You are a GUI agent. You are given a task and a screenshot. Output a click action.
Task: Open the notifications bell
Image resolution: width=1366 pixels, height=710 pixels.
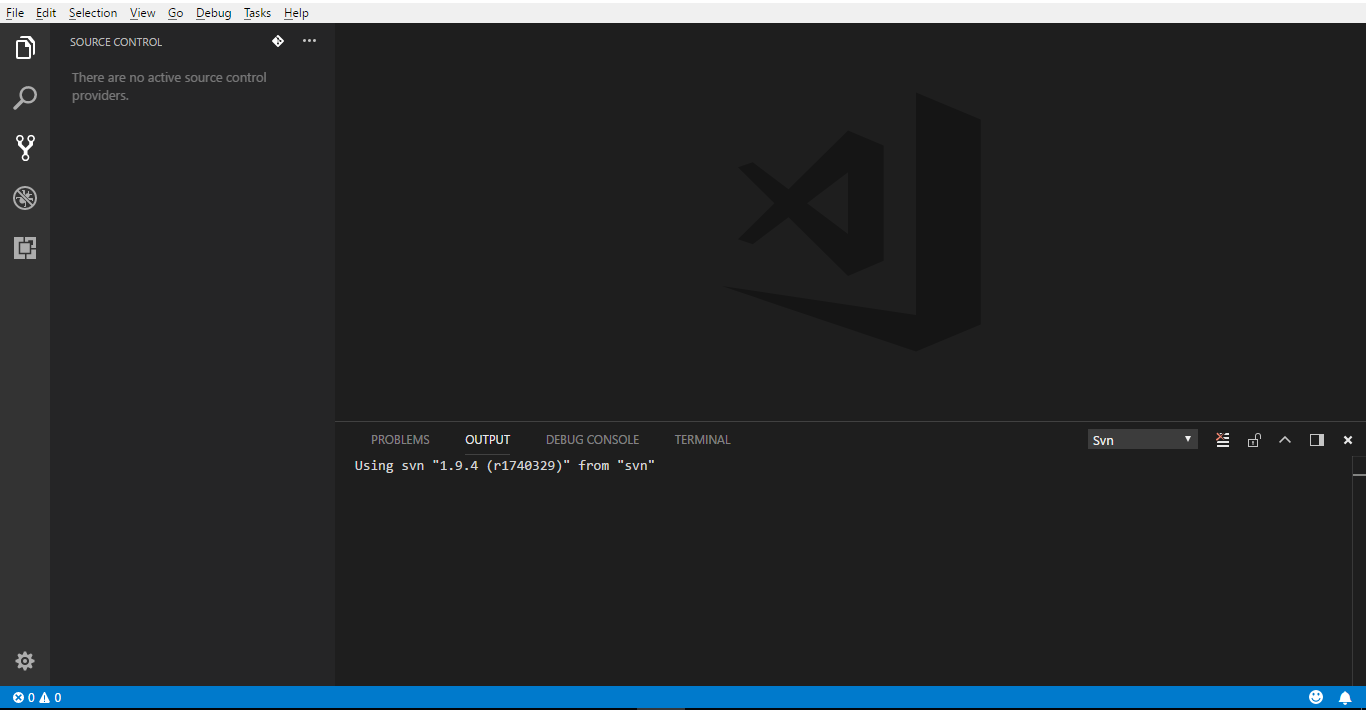coord(1345,696)
